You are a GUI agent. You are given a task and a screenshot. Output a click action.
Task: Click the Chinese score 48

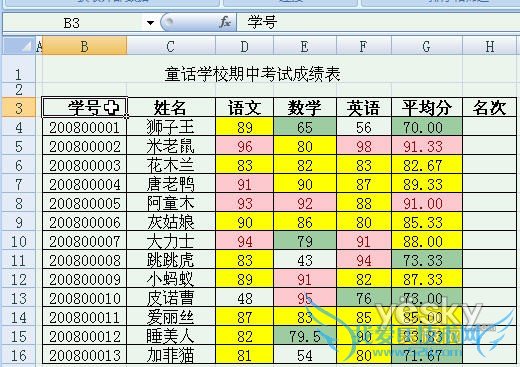[244, 298]
